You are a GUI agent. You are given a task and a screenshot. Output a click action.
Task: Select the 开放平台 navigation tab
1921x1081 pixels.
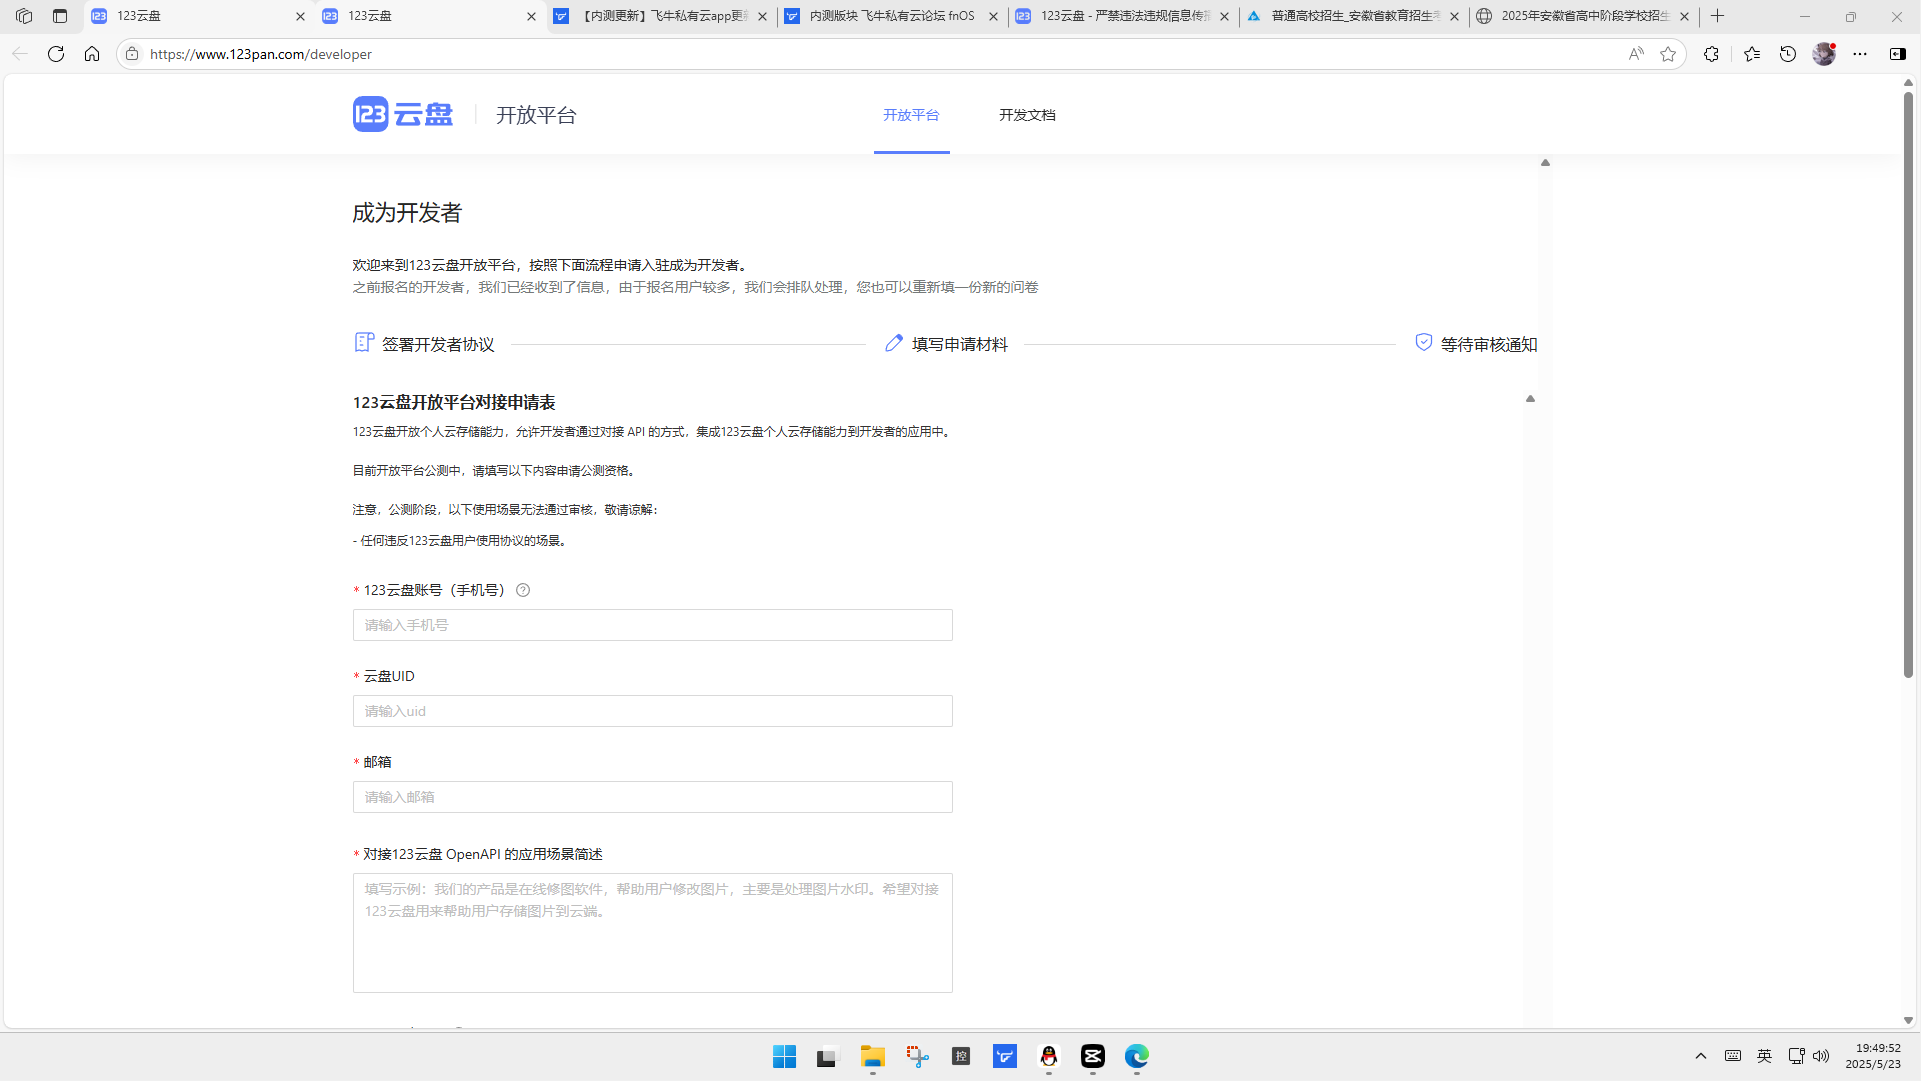[x=911, y=115]
